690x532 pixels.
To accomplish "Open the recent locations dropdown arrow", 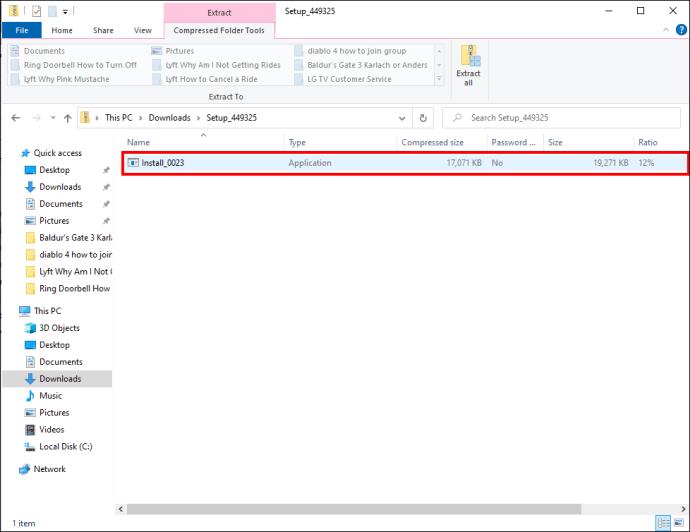I will coord(53,118).
